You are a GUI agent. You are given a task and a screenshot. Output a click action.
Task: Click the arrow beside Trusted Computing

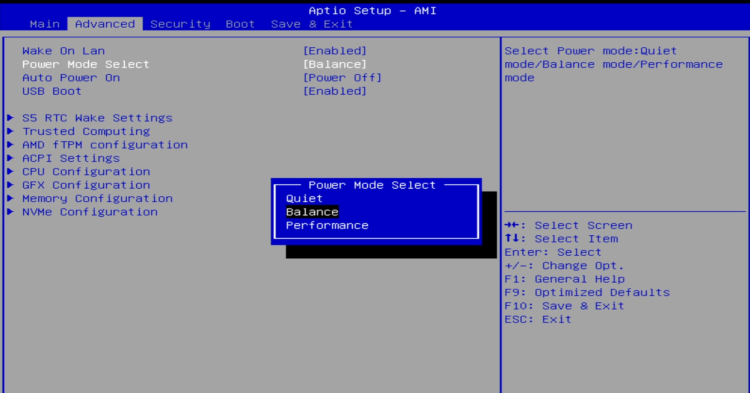(10, 131)
